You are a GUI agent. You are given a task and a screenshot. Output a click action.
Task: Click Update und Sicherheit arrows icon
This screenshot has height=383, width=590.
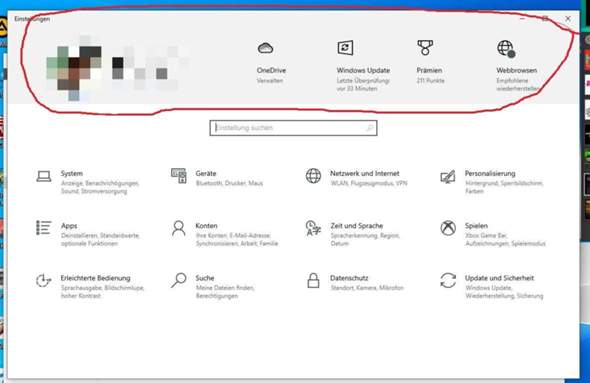click(x=448, y=280)
